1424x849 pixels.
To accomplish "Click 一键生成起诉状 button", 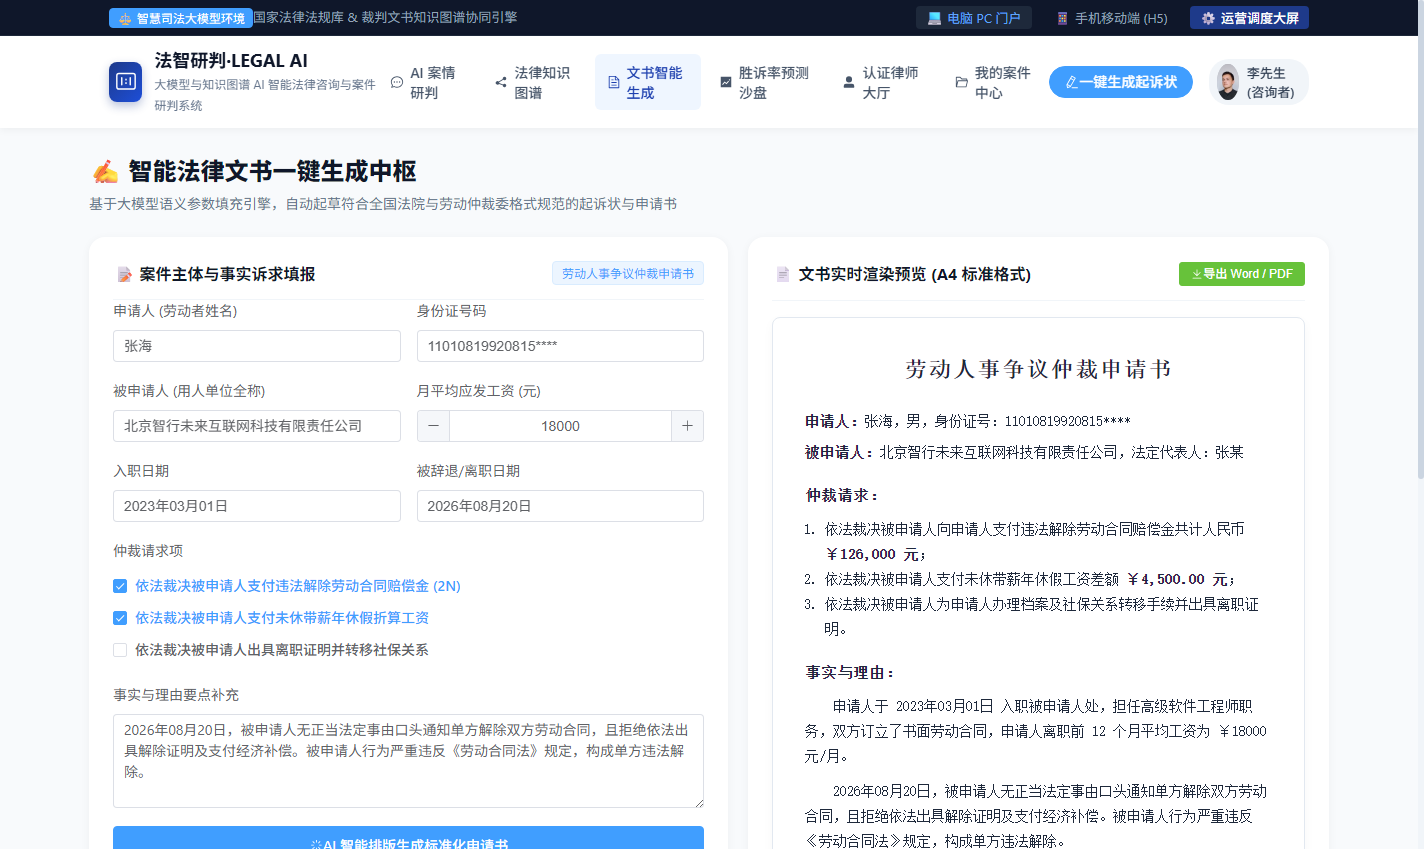I will [x=1120, y=82].
